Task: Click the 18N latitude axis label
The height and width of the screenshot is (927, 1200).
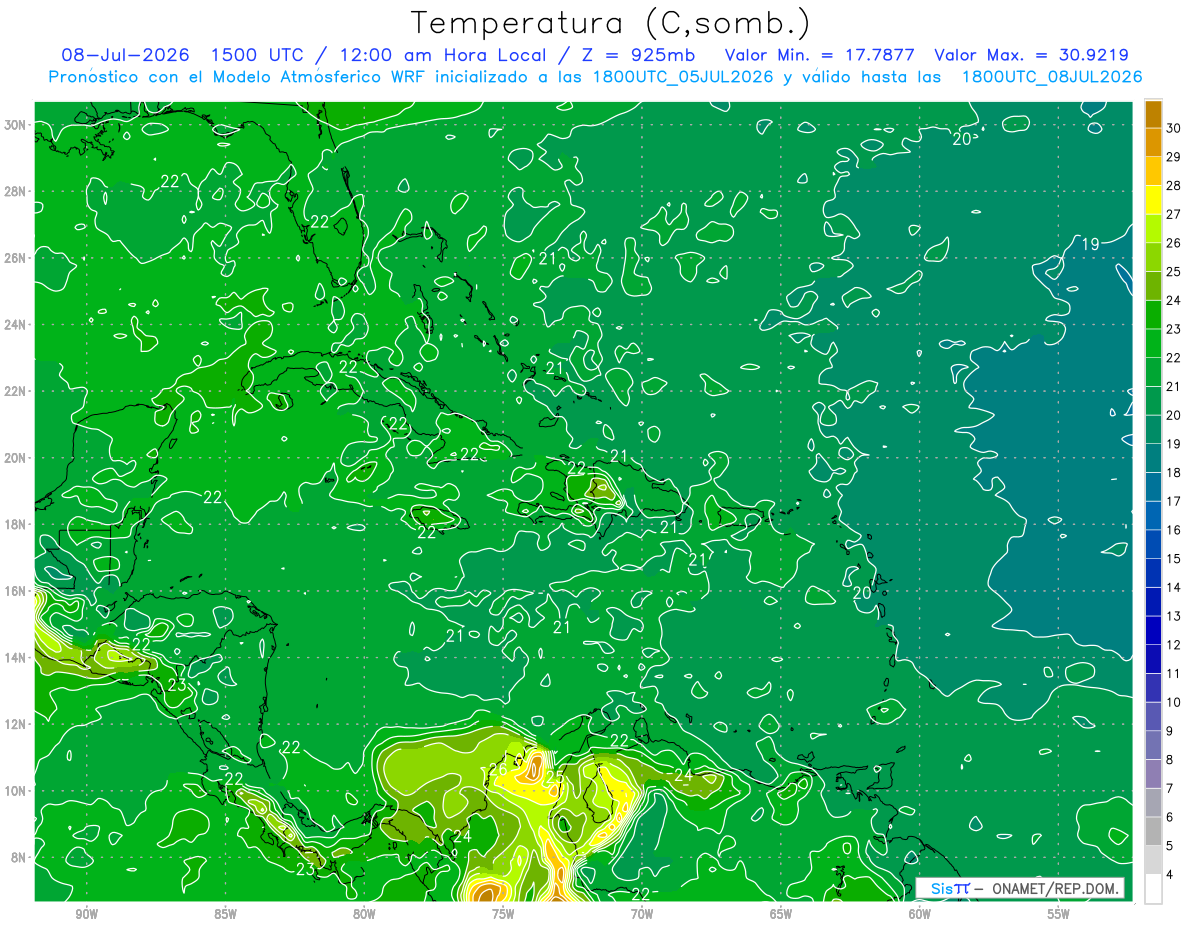Action: (15, 524)
